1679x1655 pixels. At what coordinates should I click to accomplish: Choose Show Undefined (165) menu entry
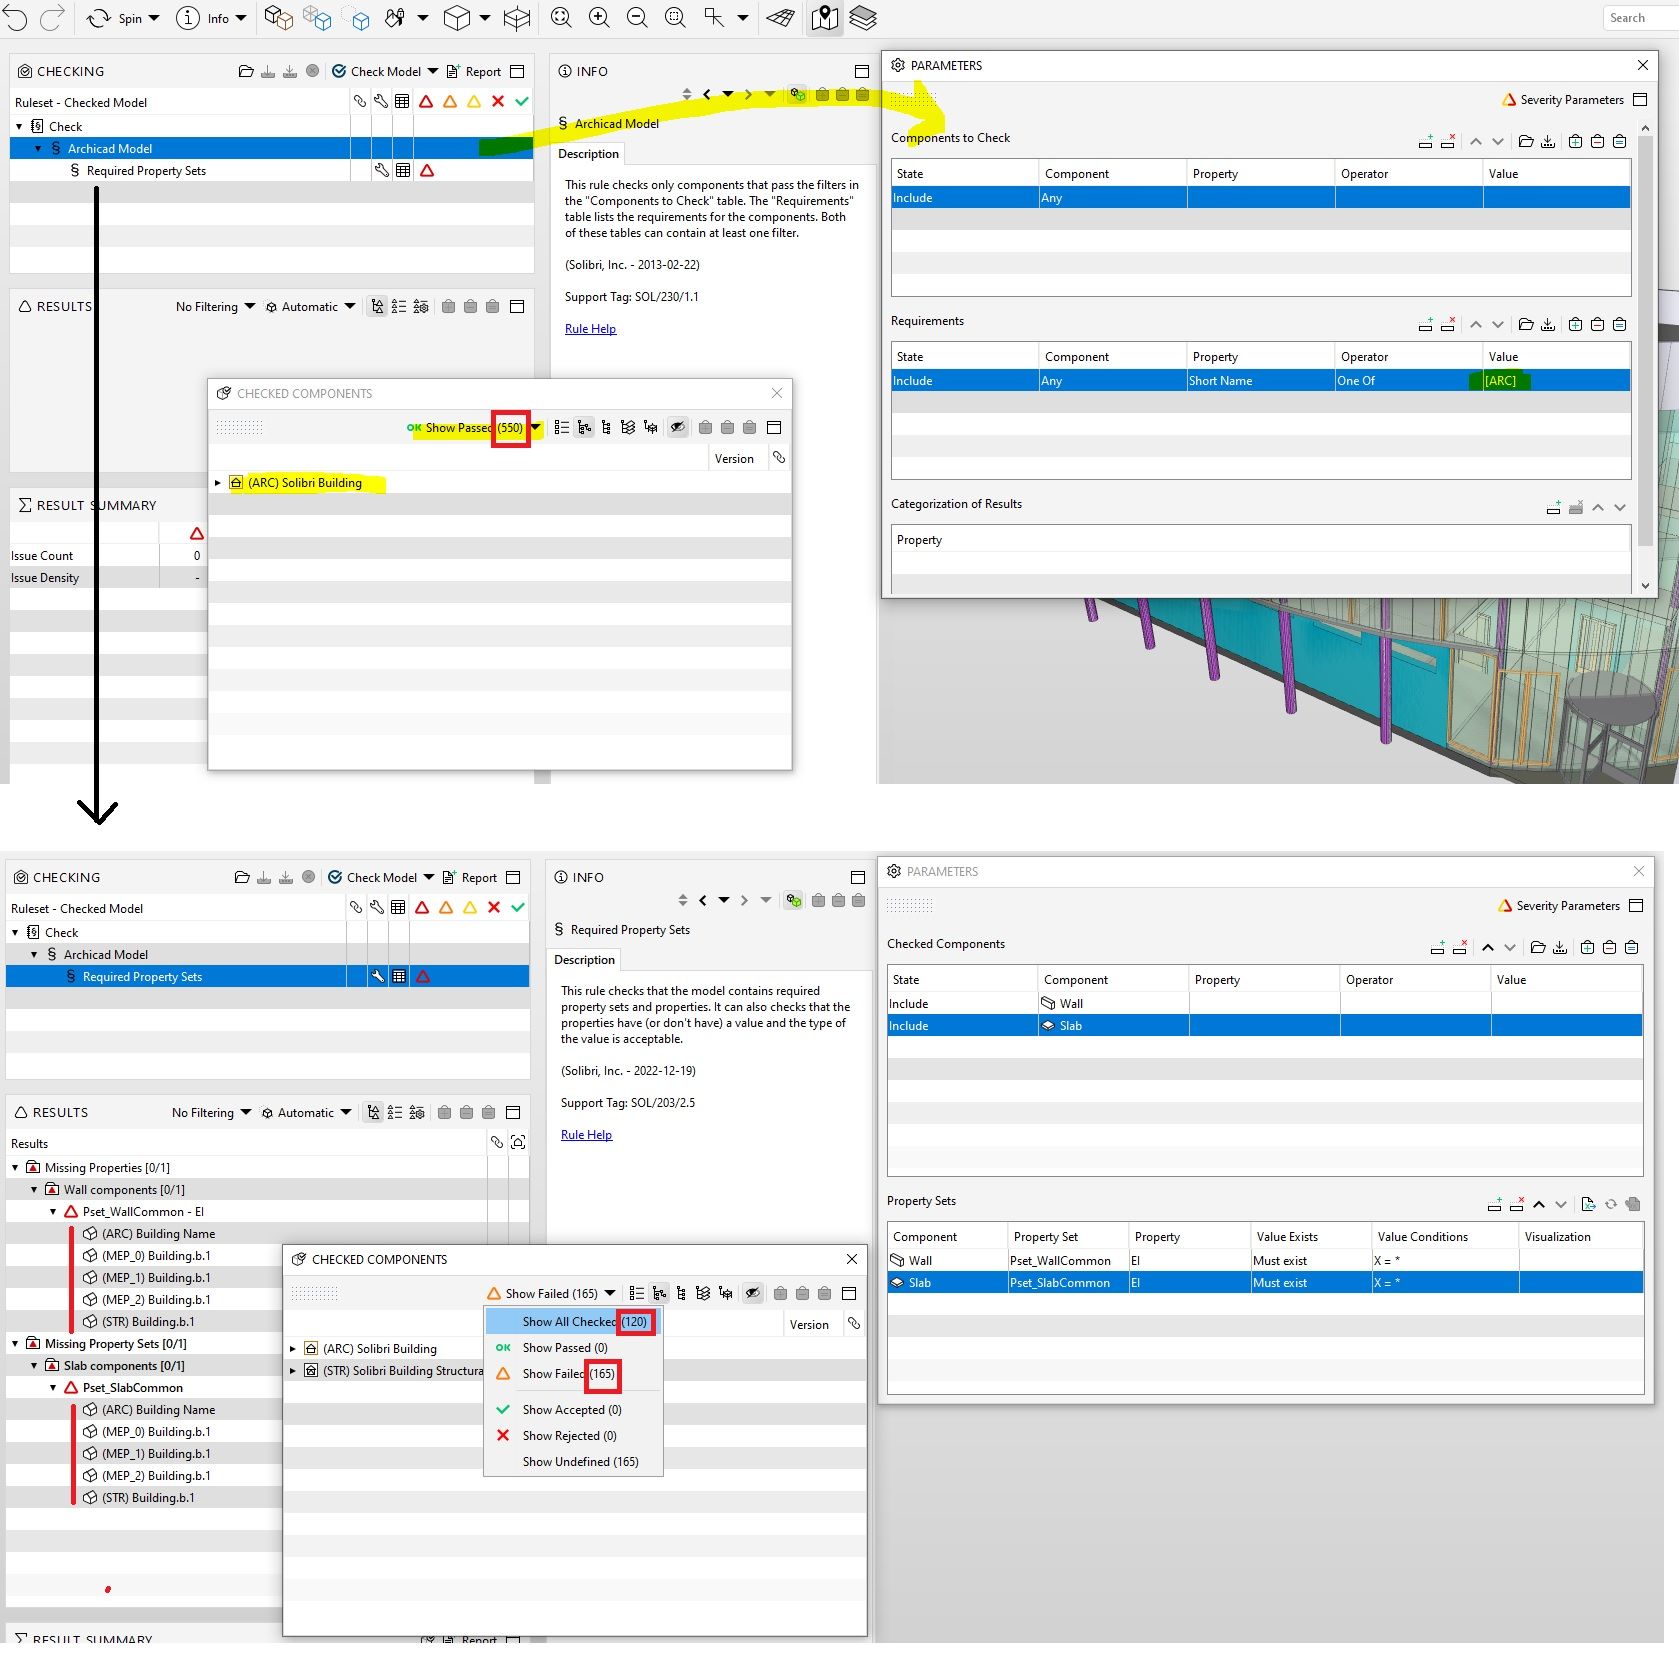[x=573, y=1462]
